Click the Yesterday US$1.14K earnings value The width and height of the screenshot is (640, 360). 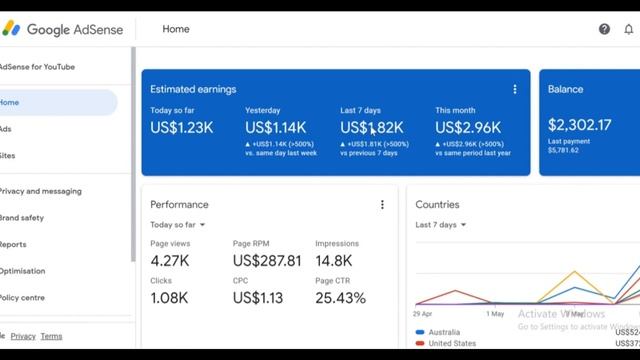[276, 128]
